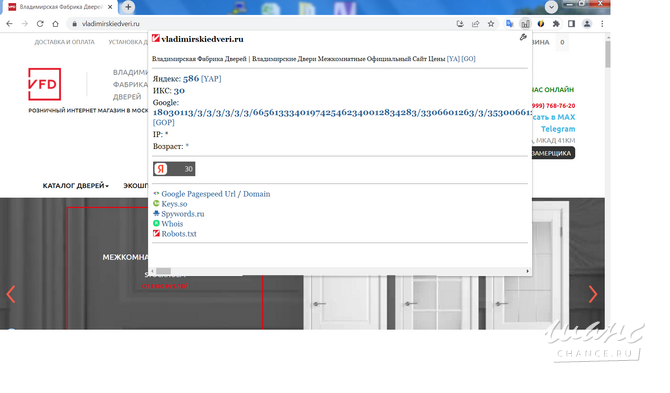Toggle the browser side panel
The image size is (670, 393).
[571, 24]
